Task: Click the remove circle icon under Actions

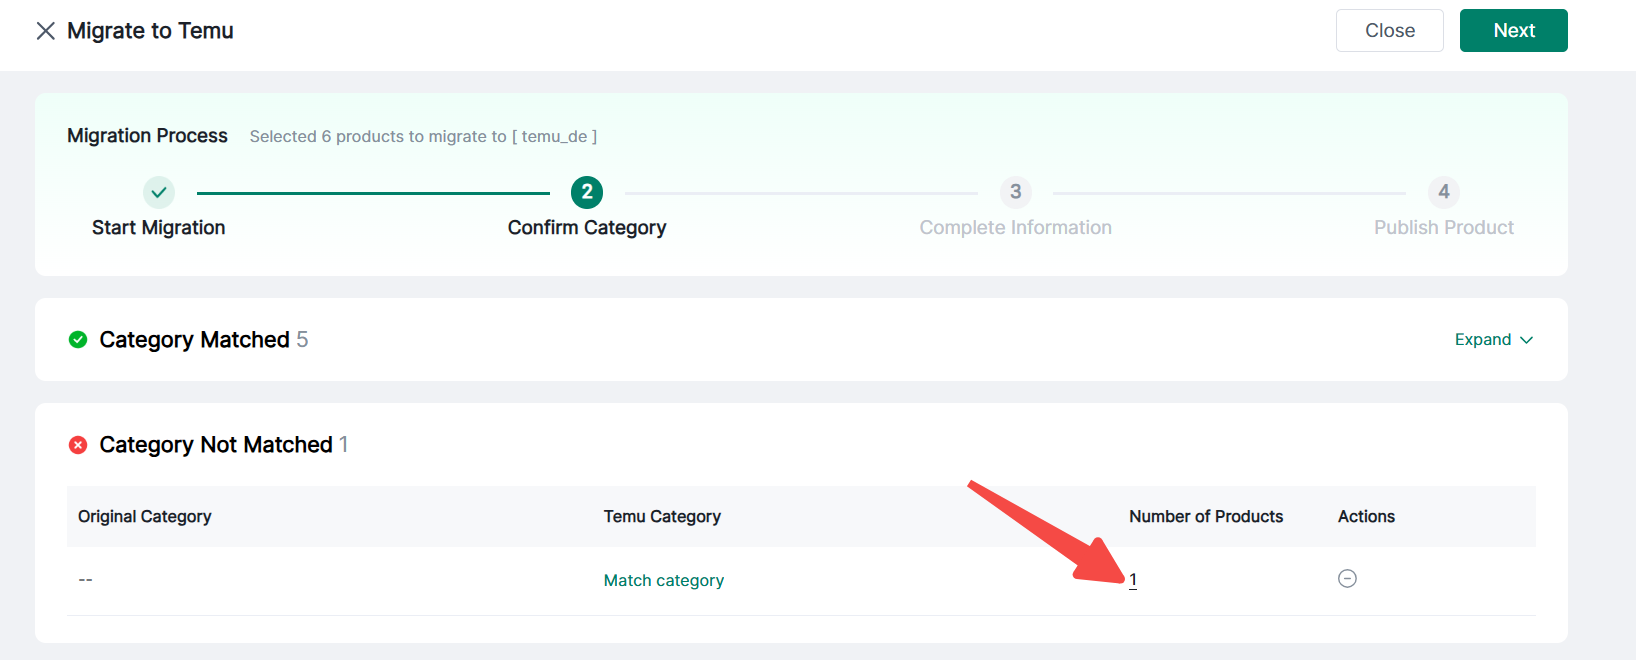Action: pyautogui.click(x=1347, y=579)
